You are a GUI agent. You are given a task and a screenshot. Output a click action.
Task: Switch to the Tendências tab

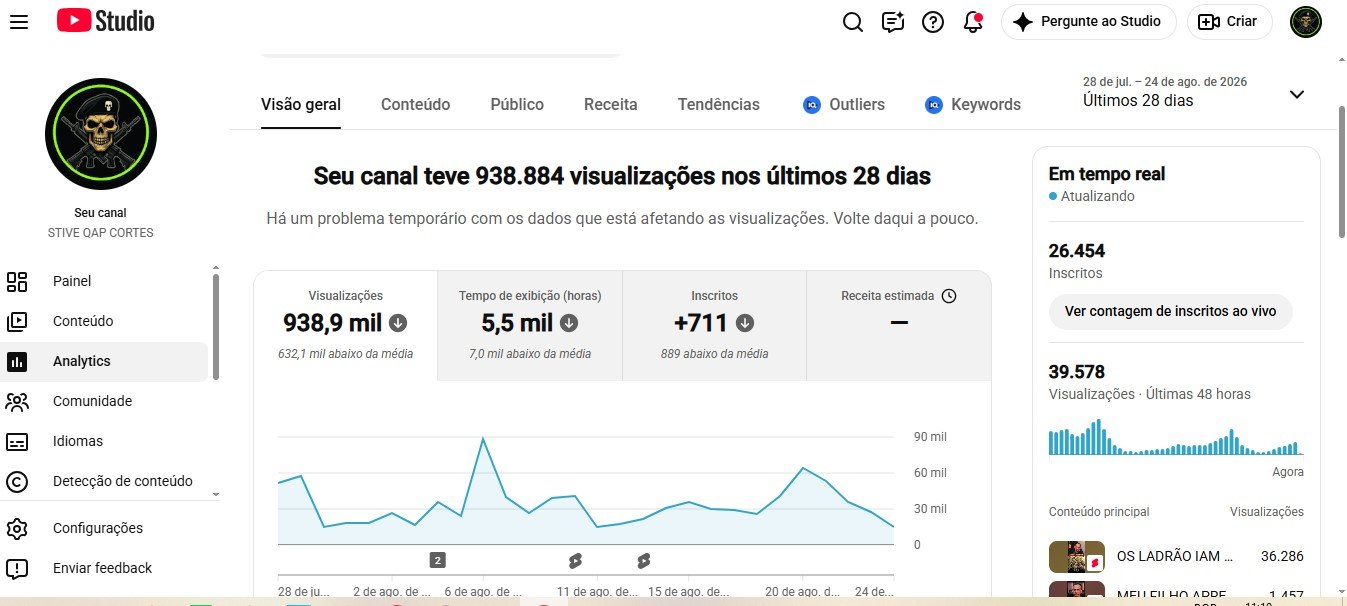coord(718,104)
